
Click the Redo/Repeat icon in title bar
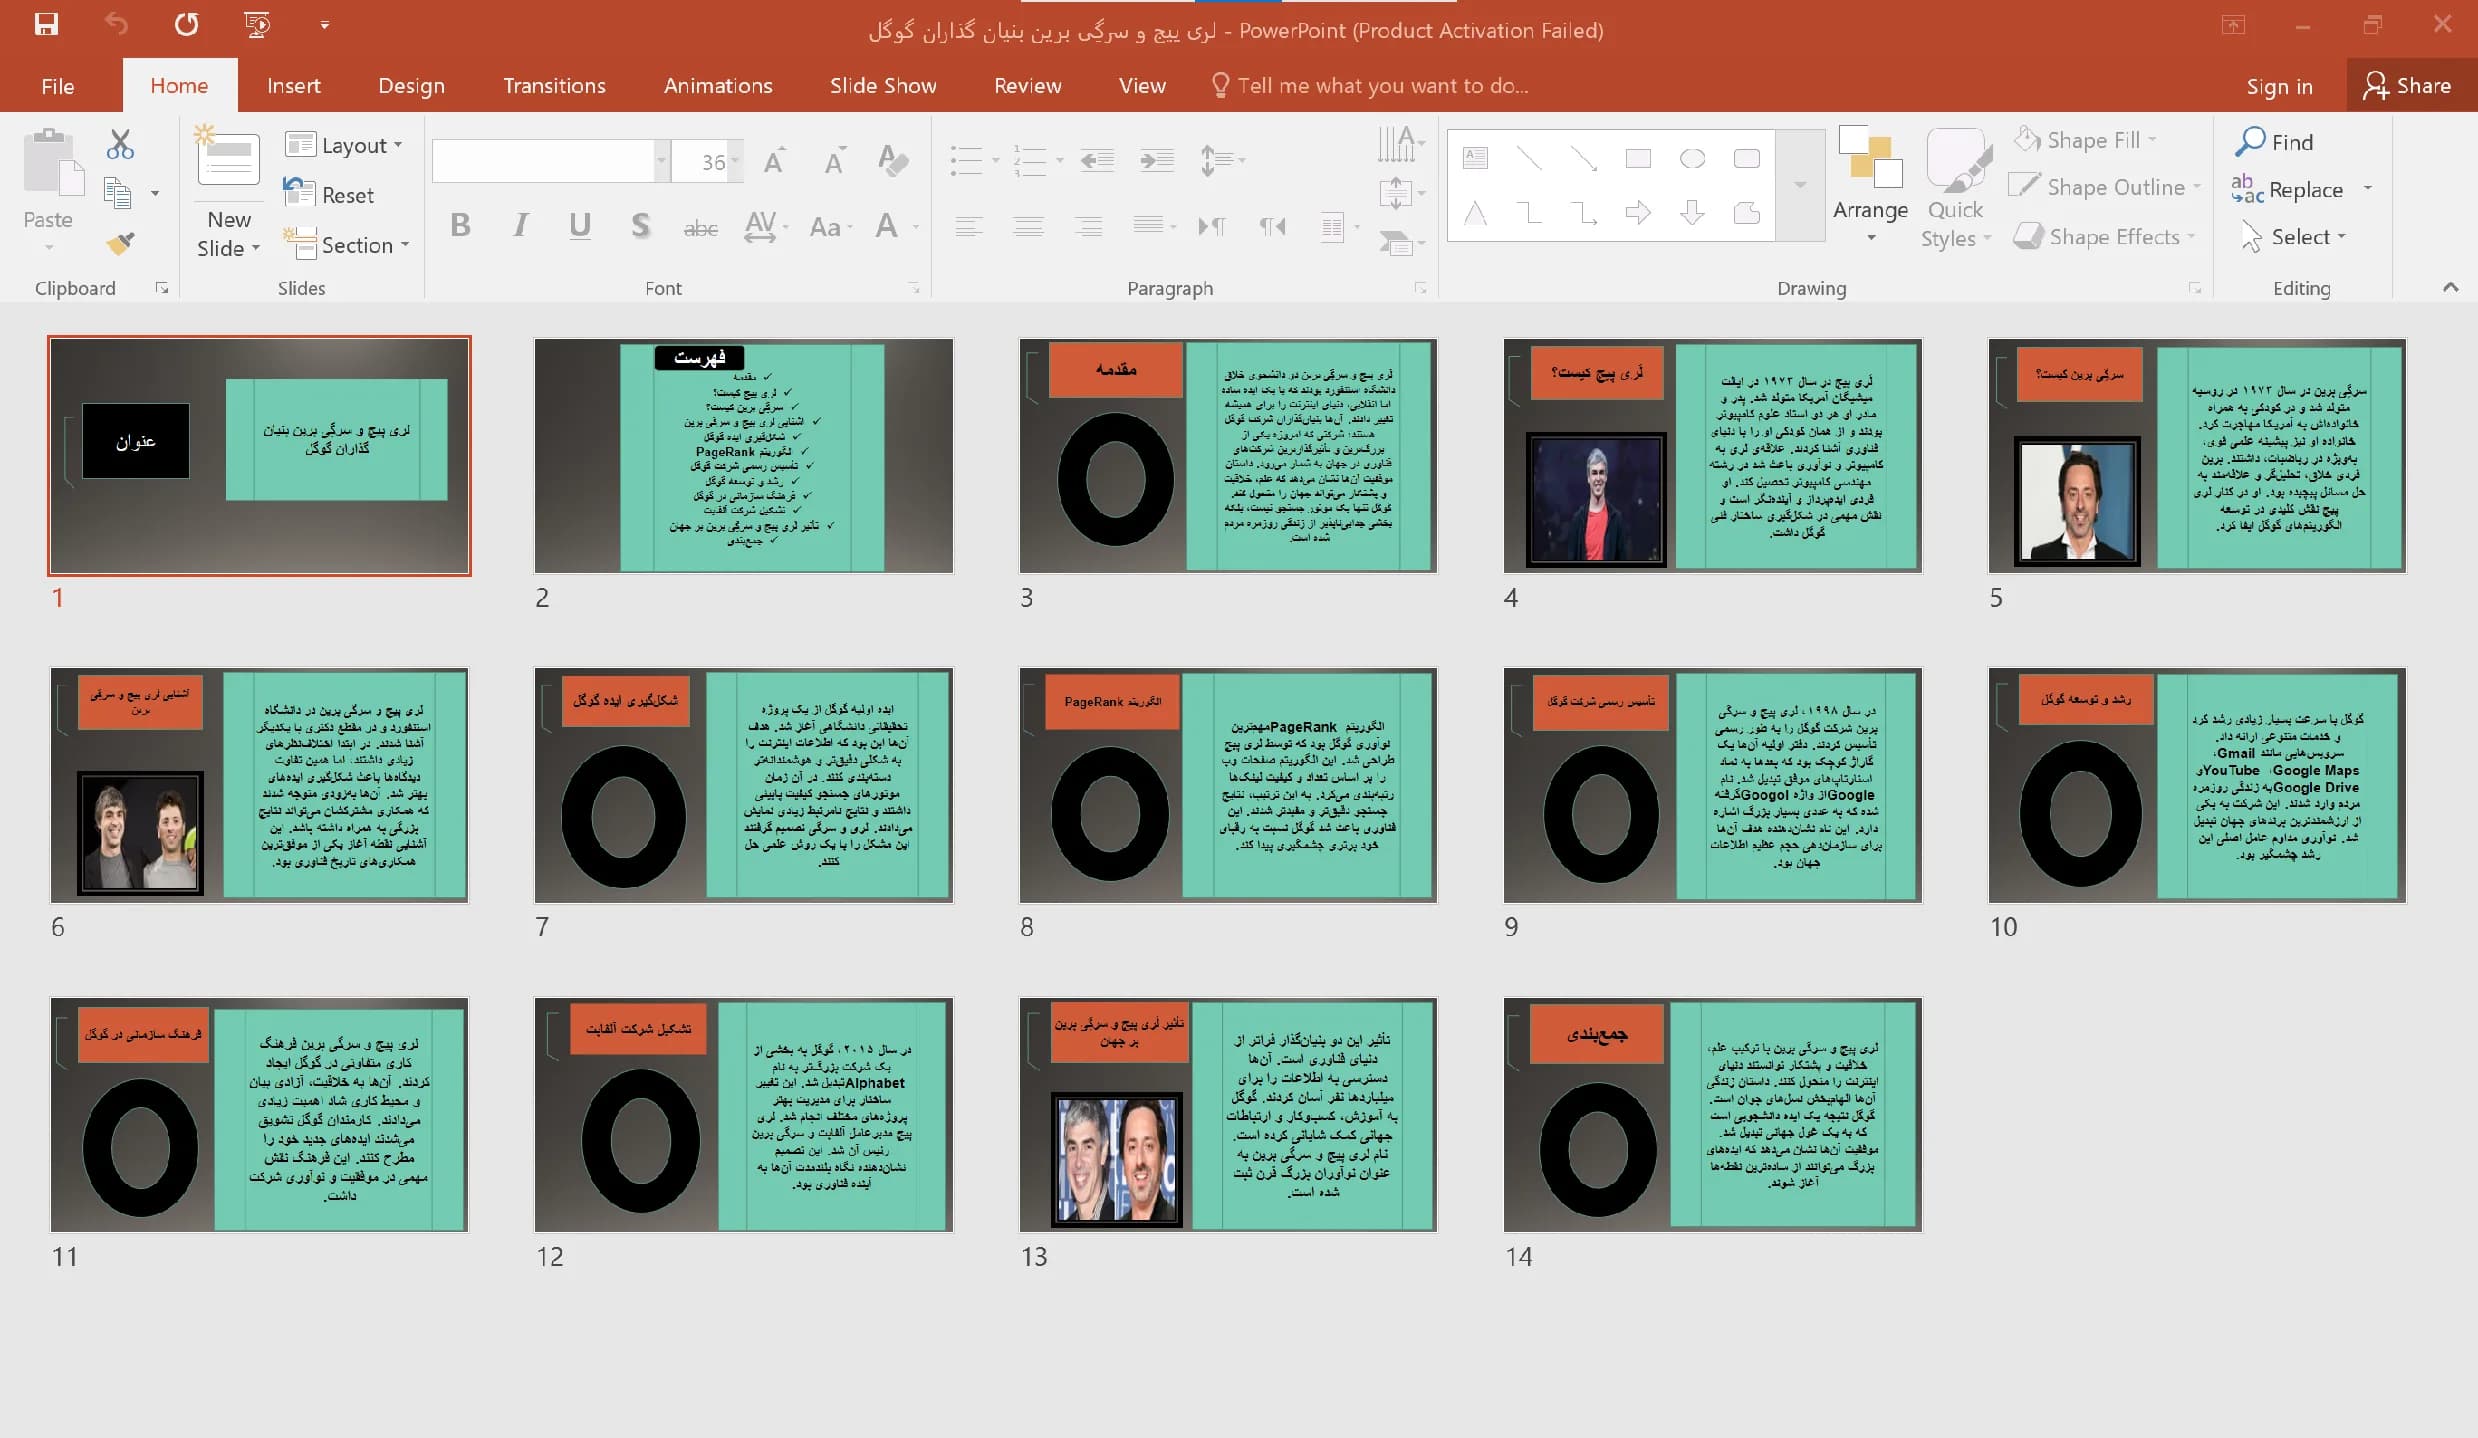[x=186, y=25]
